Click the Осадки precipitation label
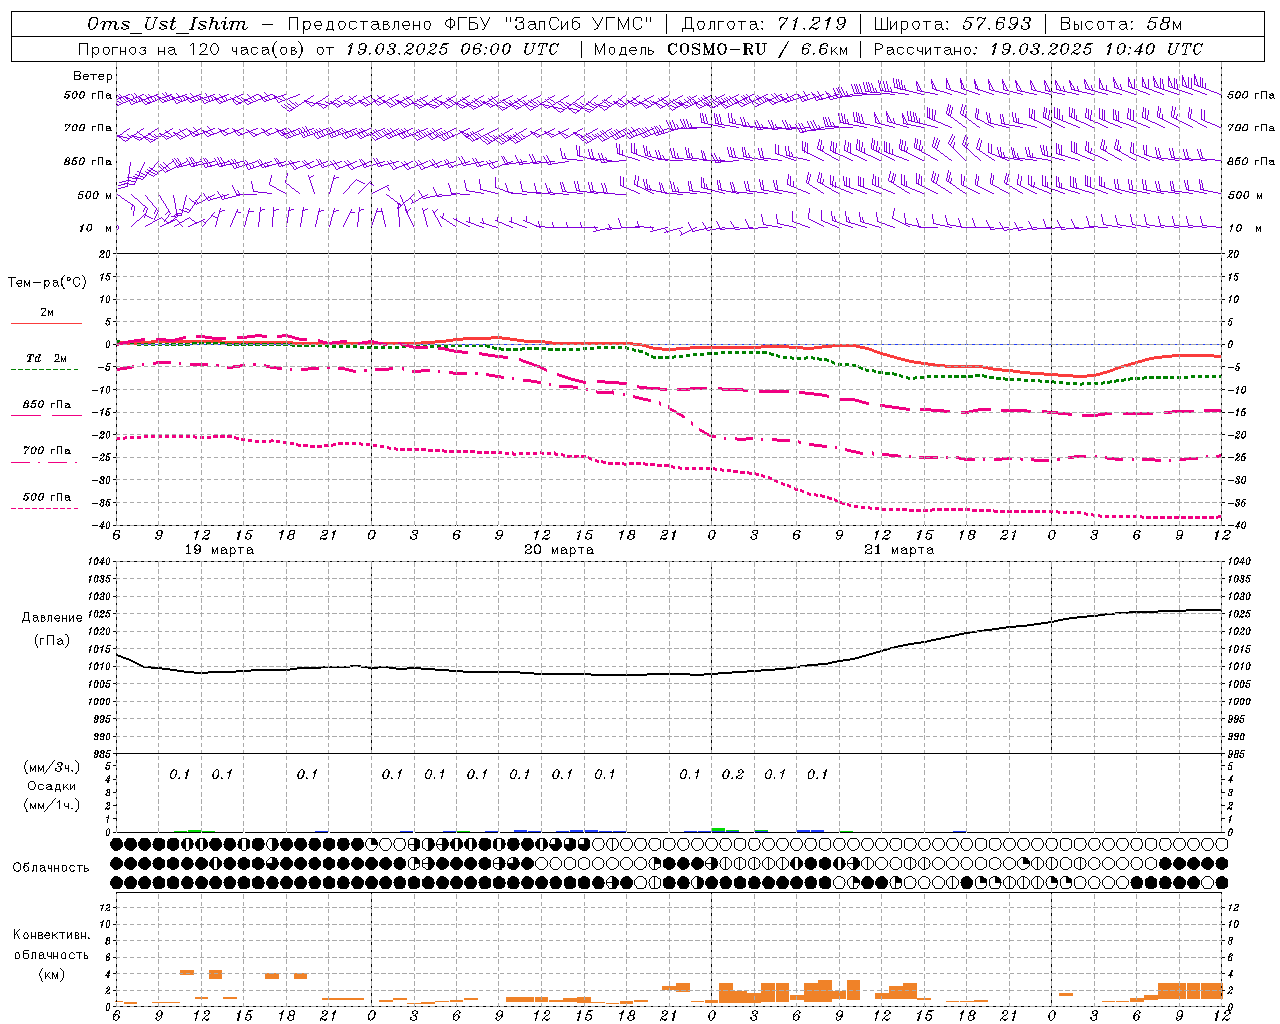This screenshot has width=1280, height=1024. [52, 786]
